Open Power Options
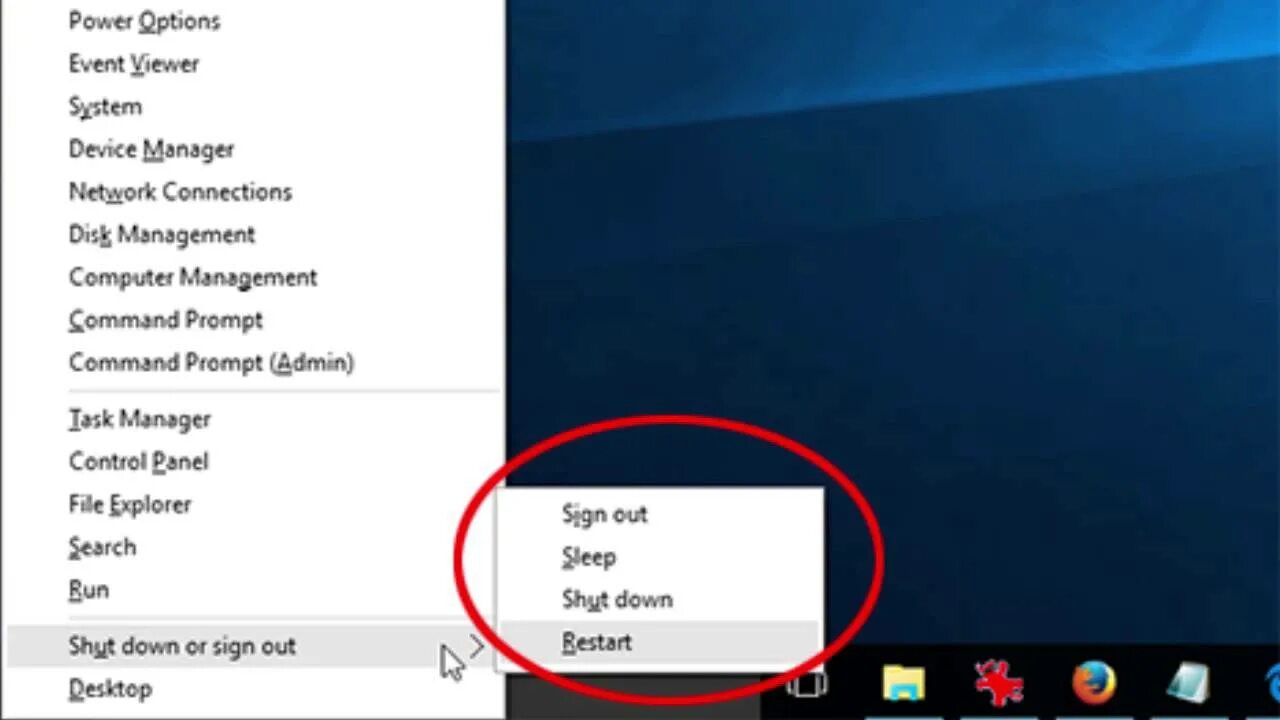 (143, 21)
